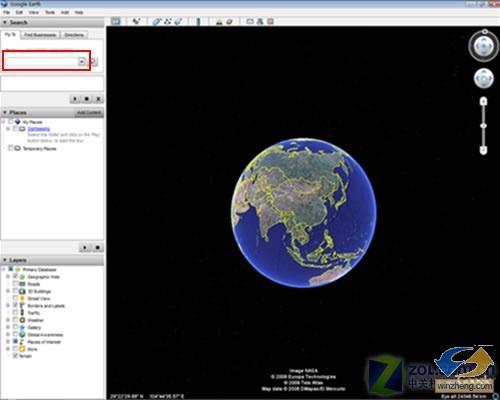Click the Fly To search input field
Viewport: 500px width, 400px height.
(x=42, y=61)
